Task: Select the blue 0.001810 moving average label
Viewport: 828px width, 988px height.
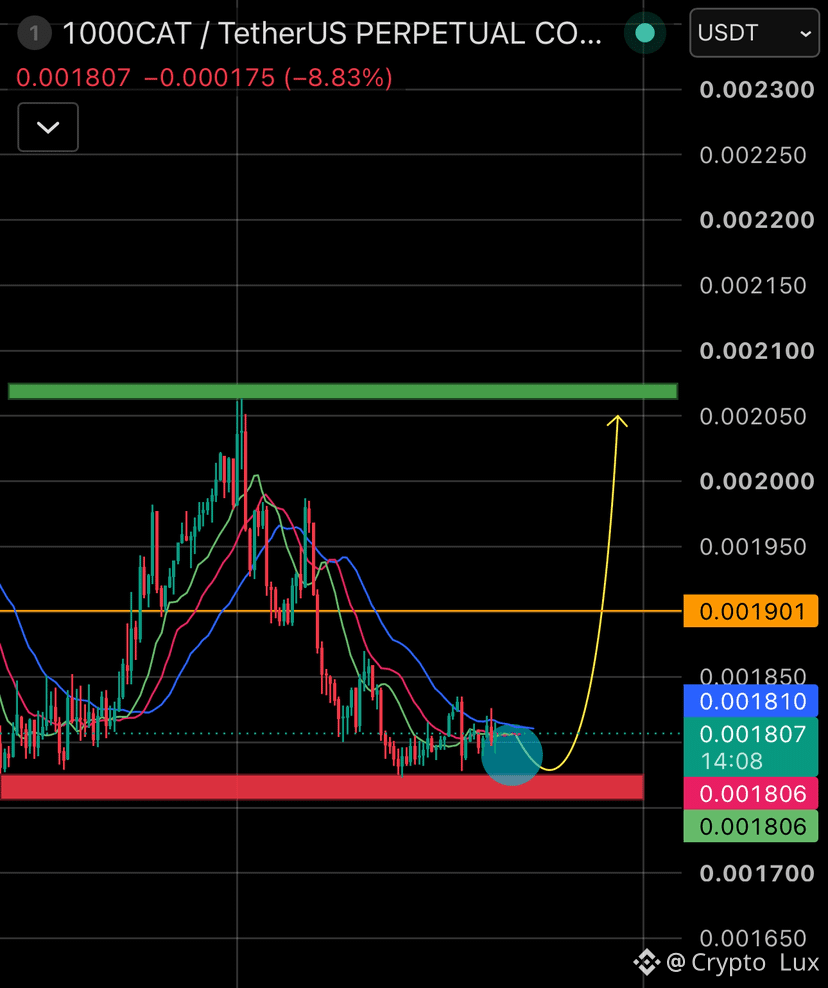Action: pos(750,701)
